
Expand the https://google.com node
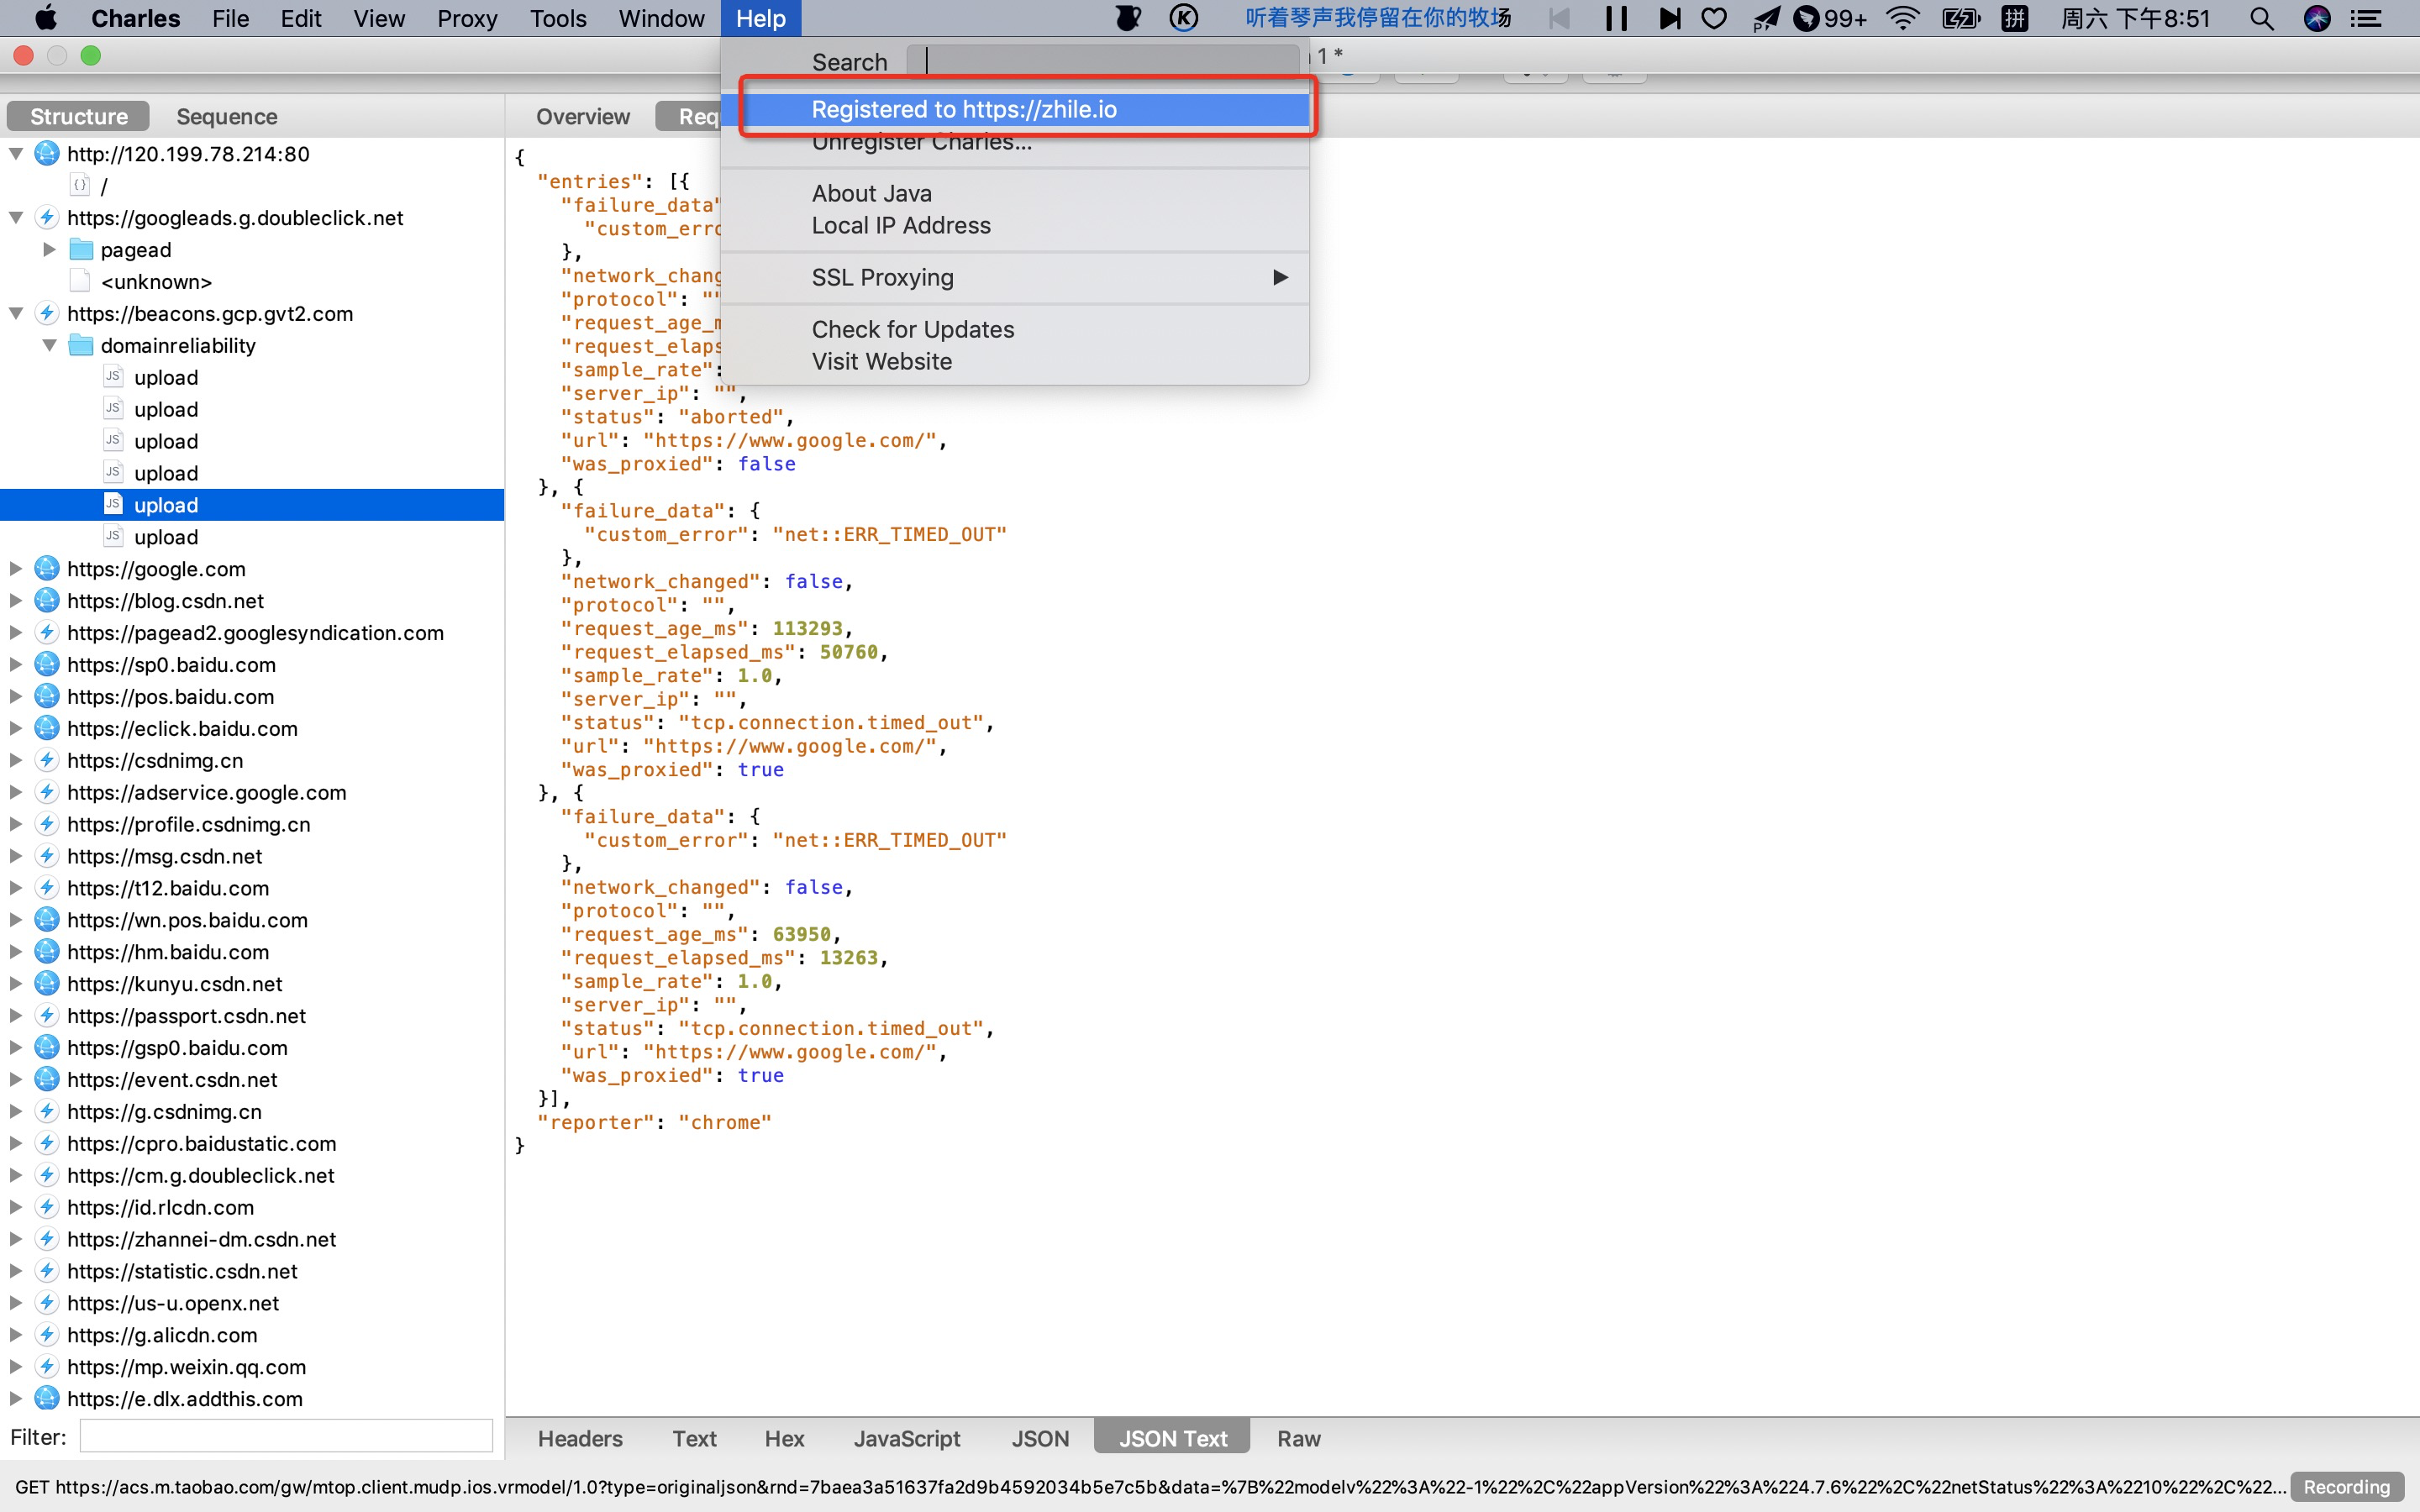tap(16, 568)
